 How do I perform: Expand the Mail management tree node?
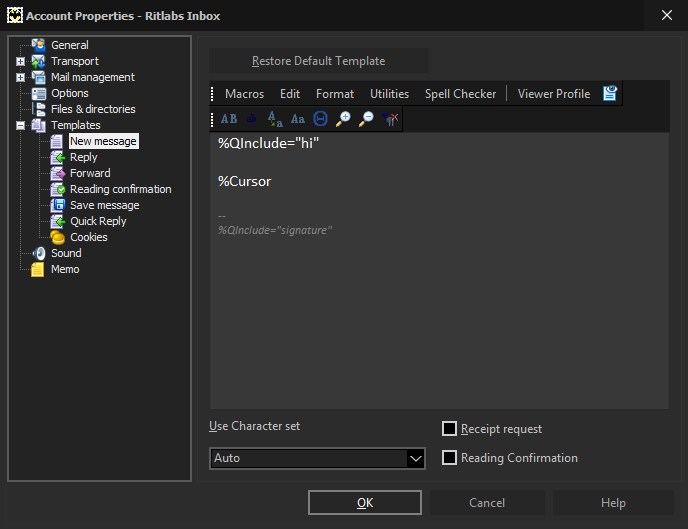20,78
